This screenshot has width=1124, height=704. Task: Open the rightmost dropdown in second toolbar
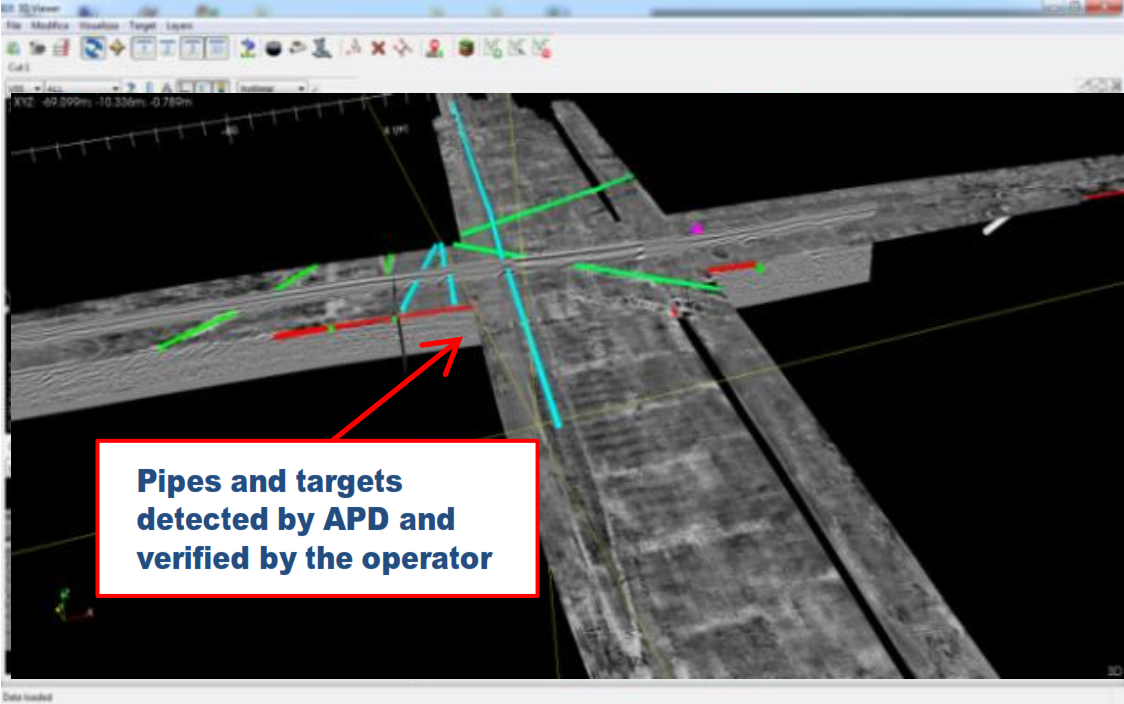pos(272,88)
